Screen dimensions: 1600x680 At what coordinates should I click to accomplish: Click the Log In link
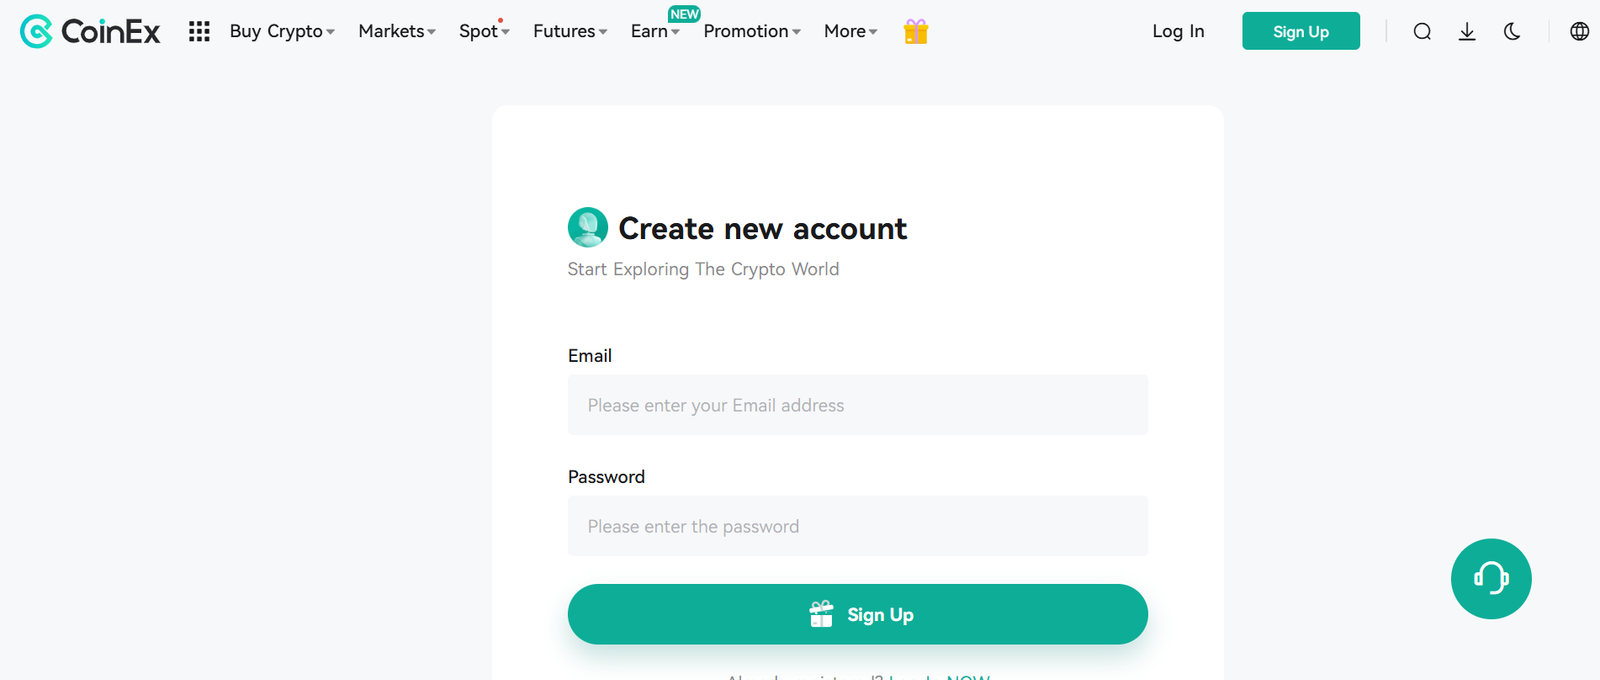click(1178, 32)
